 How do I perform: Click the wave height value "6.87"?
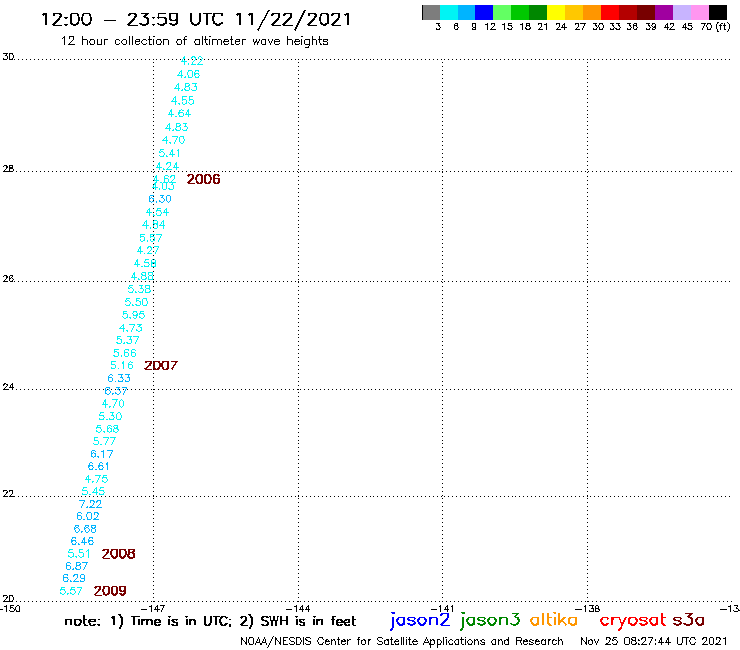tap(76, 566)
